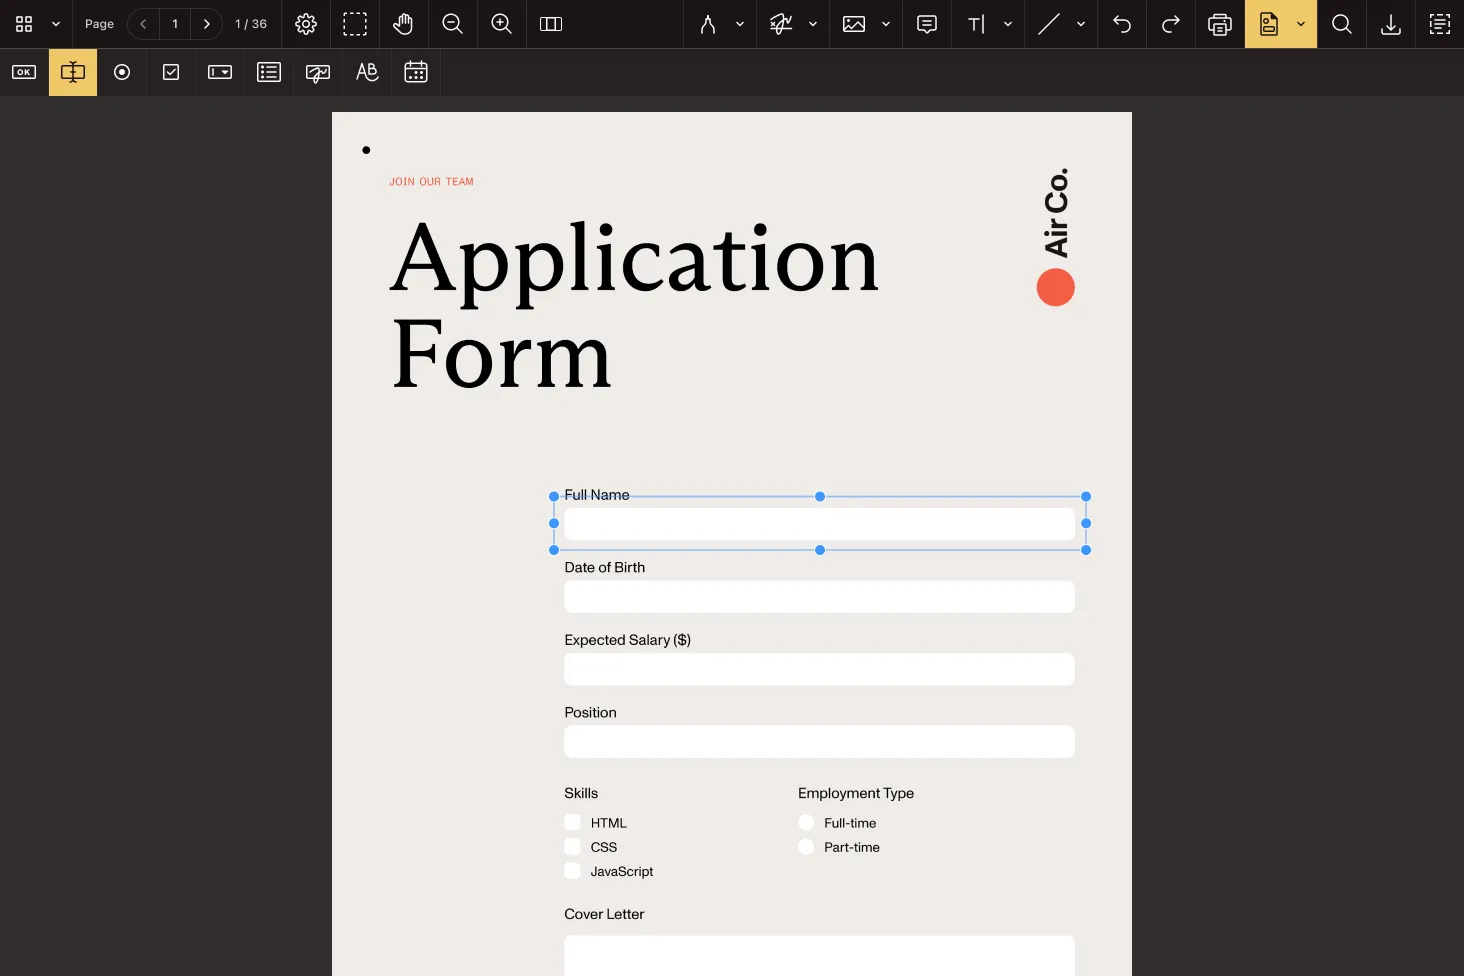Screen dimensions: 1464x976
Task: Select the text field widget tool
Action: (x=73, y=72)
